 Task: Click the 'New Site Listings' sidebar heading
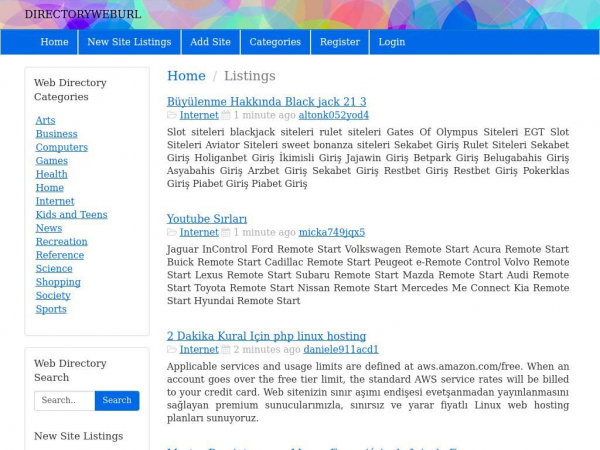tap(78, 436)
